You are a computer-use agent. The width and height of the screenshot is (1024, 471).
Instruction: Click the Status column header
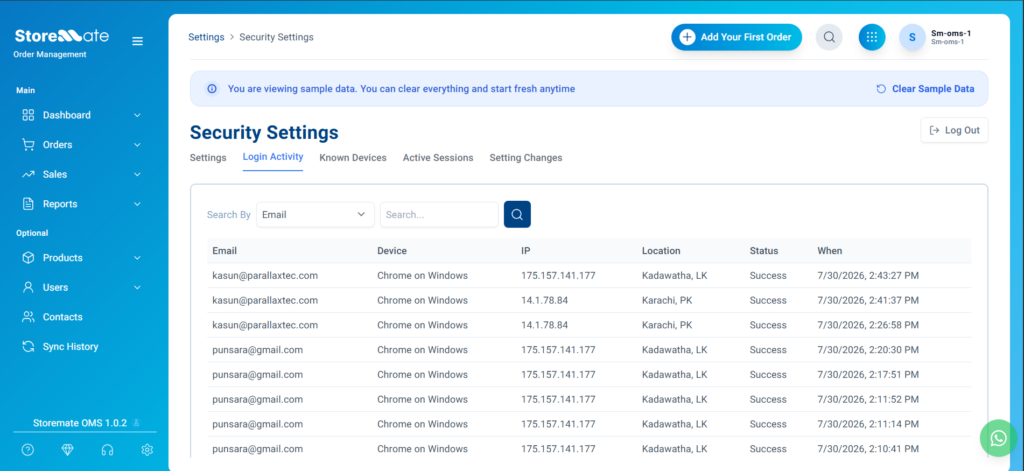[x=764, y=251]
